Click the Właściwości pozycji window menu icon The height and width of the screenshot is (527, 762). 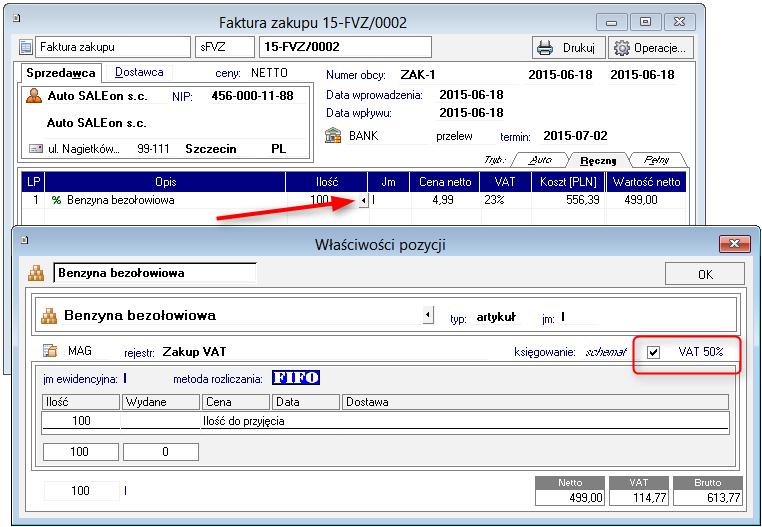(24, 240)
